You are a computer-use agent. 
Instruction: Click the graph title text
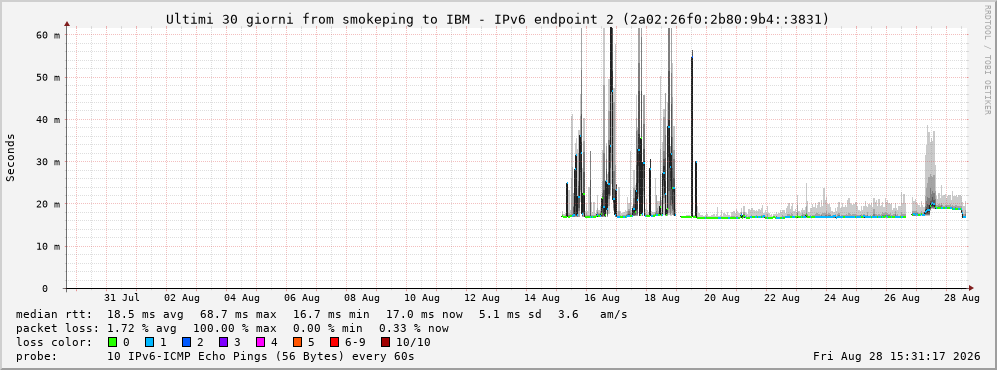498,20
